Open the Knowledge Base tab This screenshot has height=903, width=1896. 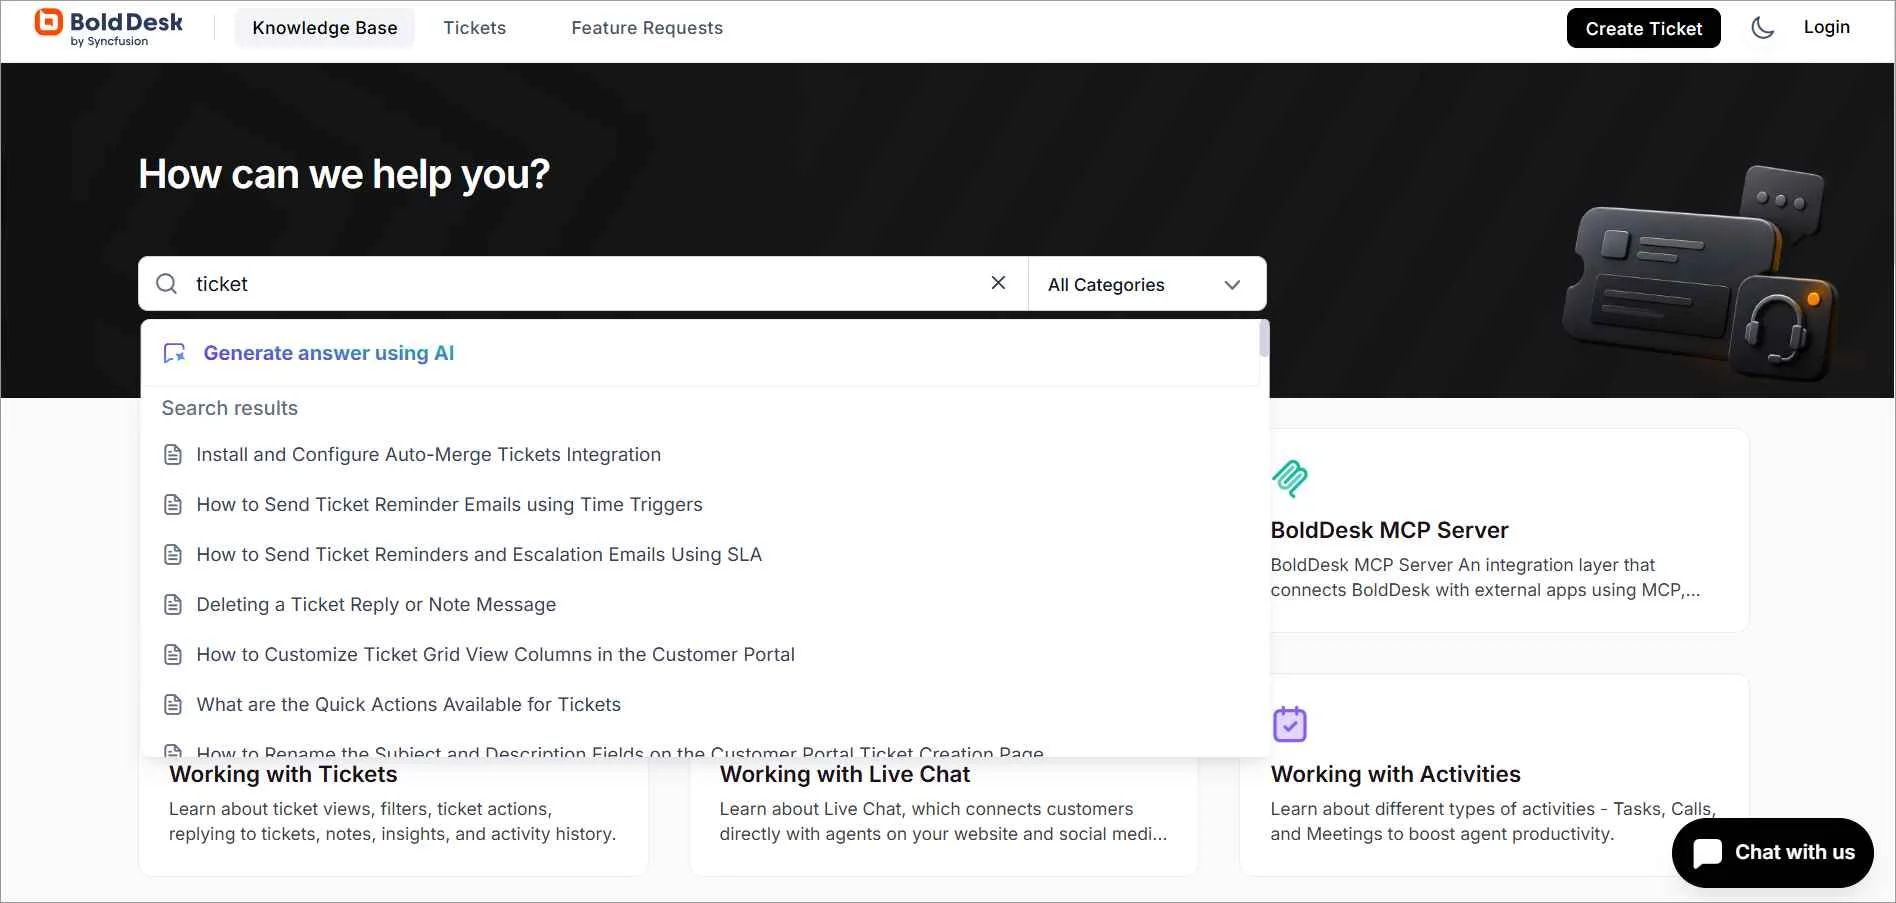click(325, 28)
